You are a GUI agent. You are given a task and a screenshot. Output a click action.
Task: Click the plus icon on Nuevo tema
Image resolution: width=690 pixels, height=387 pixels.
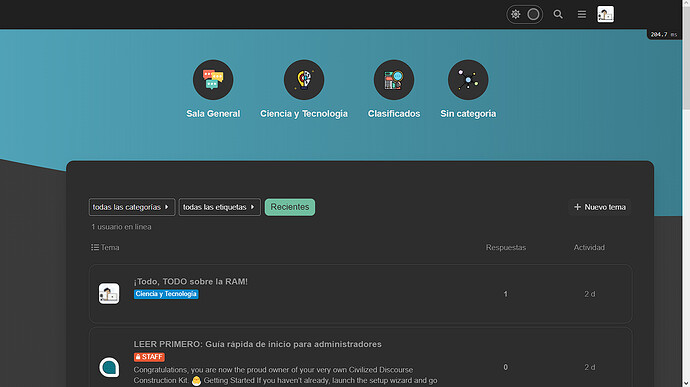[x=577, y=207]
